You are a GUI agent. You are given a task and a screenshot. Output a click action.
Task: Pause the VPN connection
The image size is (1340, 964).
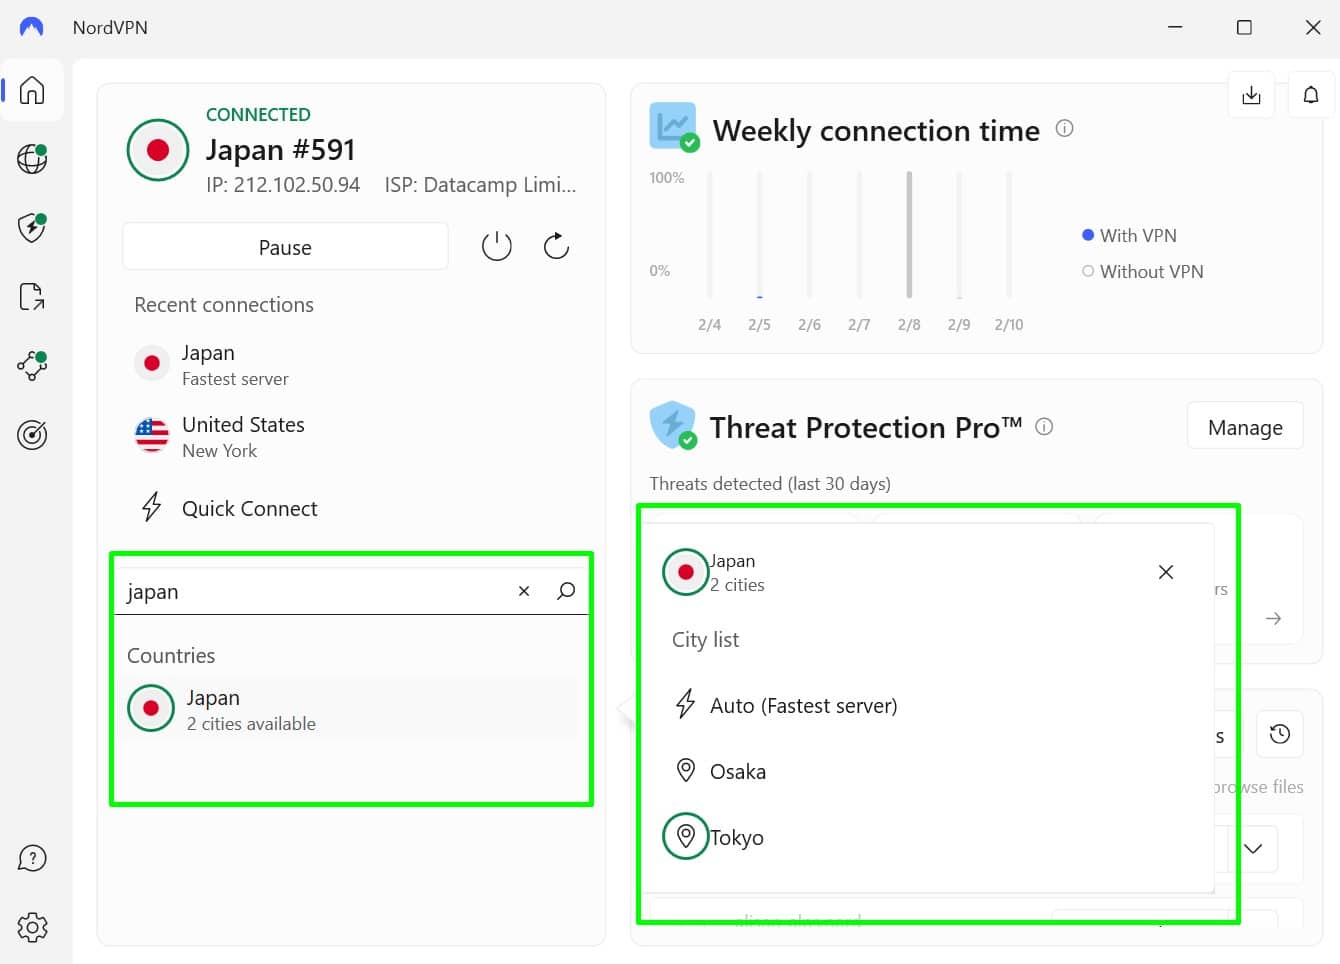click(285, 247)
